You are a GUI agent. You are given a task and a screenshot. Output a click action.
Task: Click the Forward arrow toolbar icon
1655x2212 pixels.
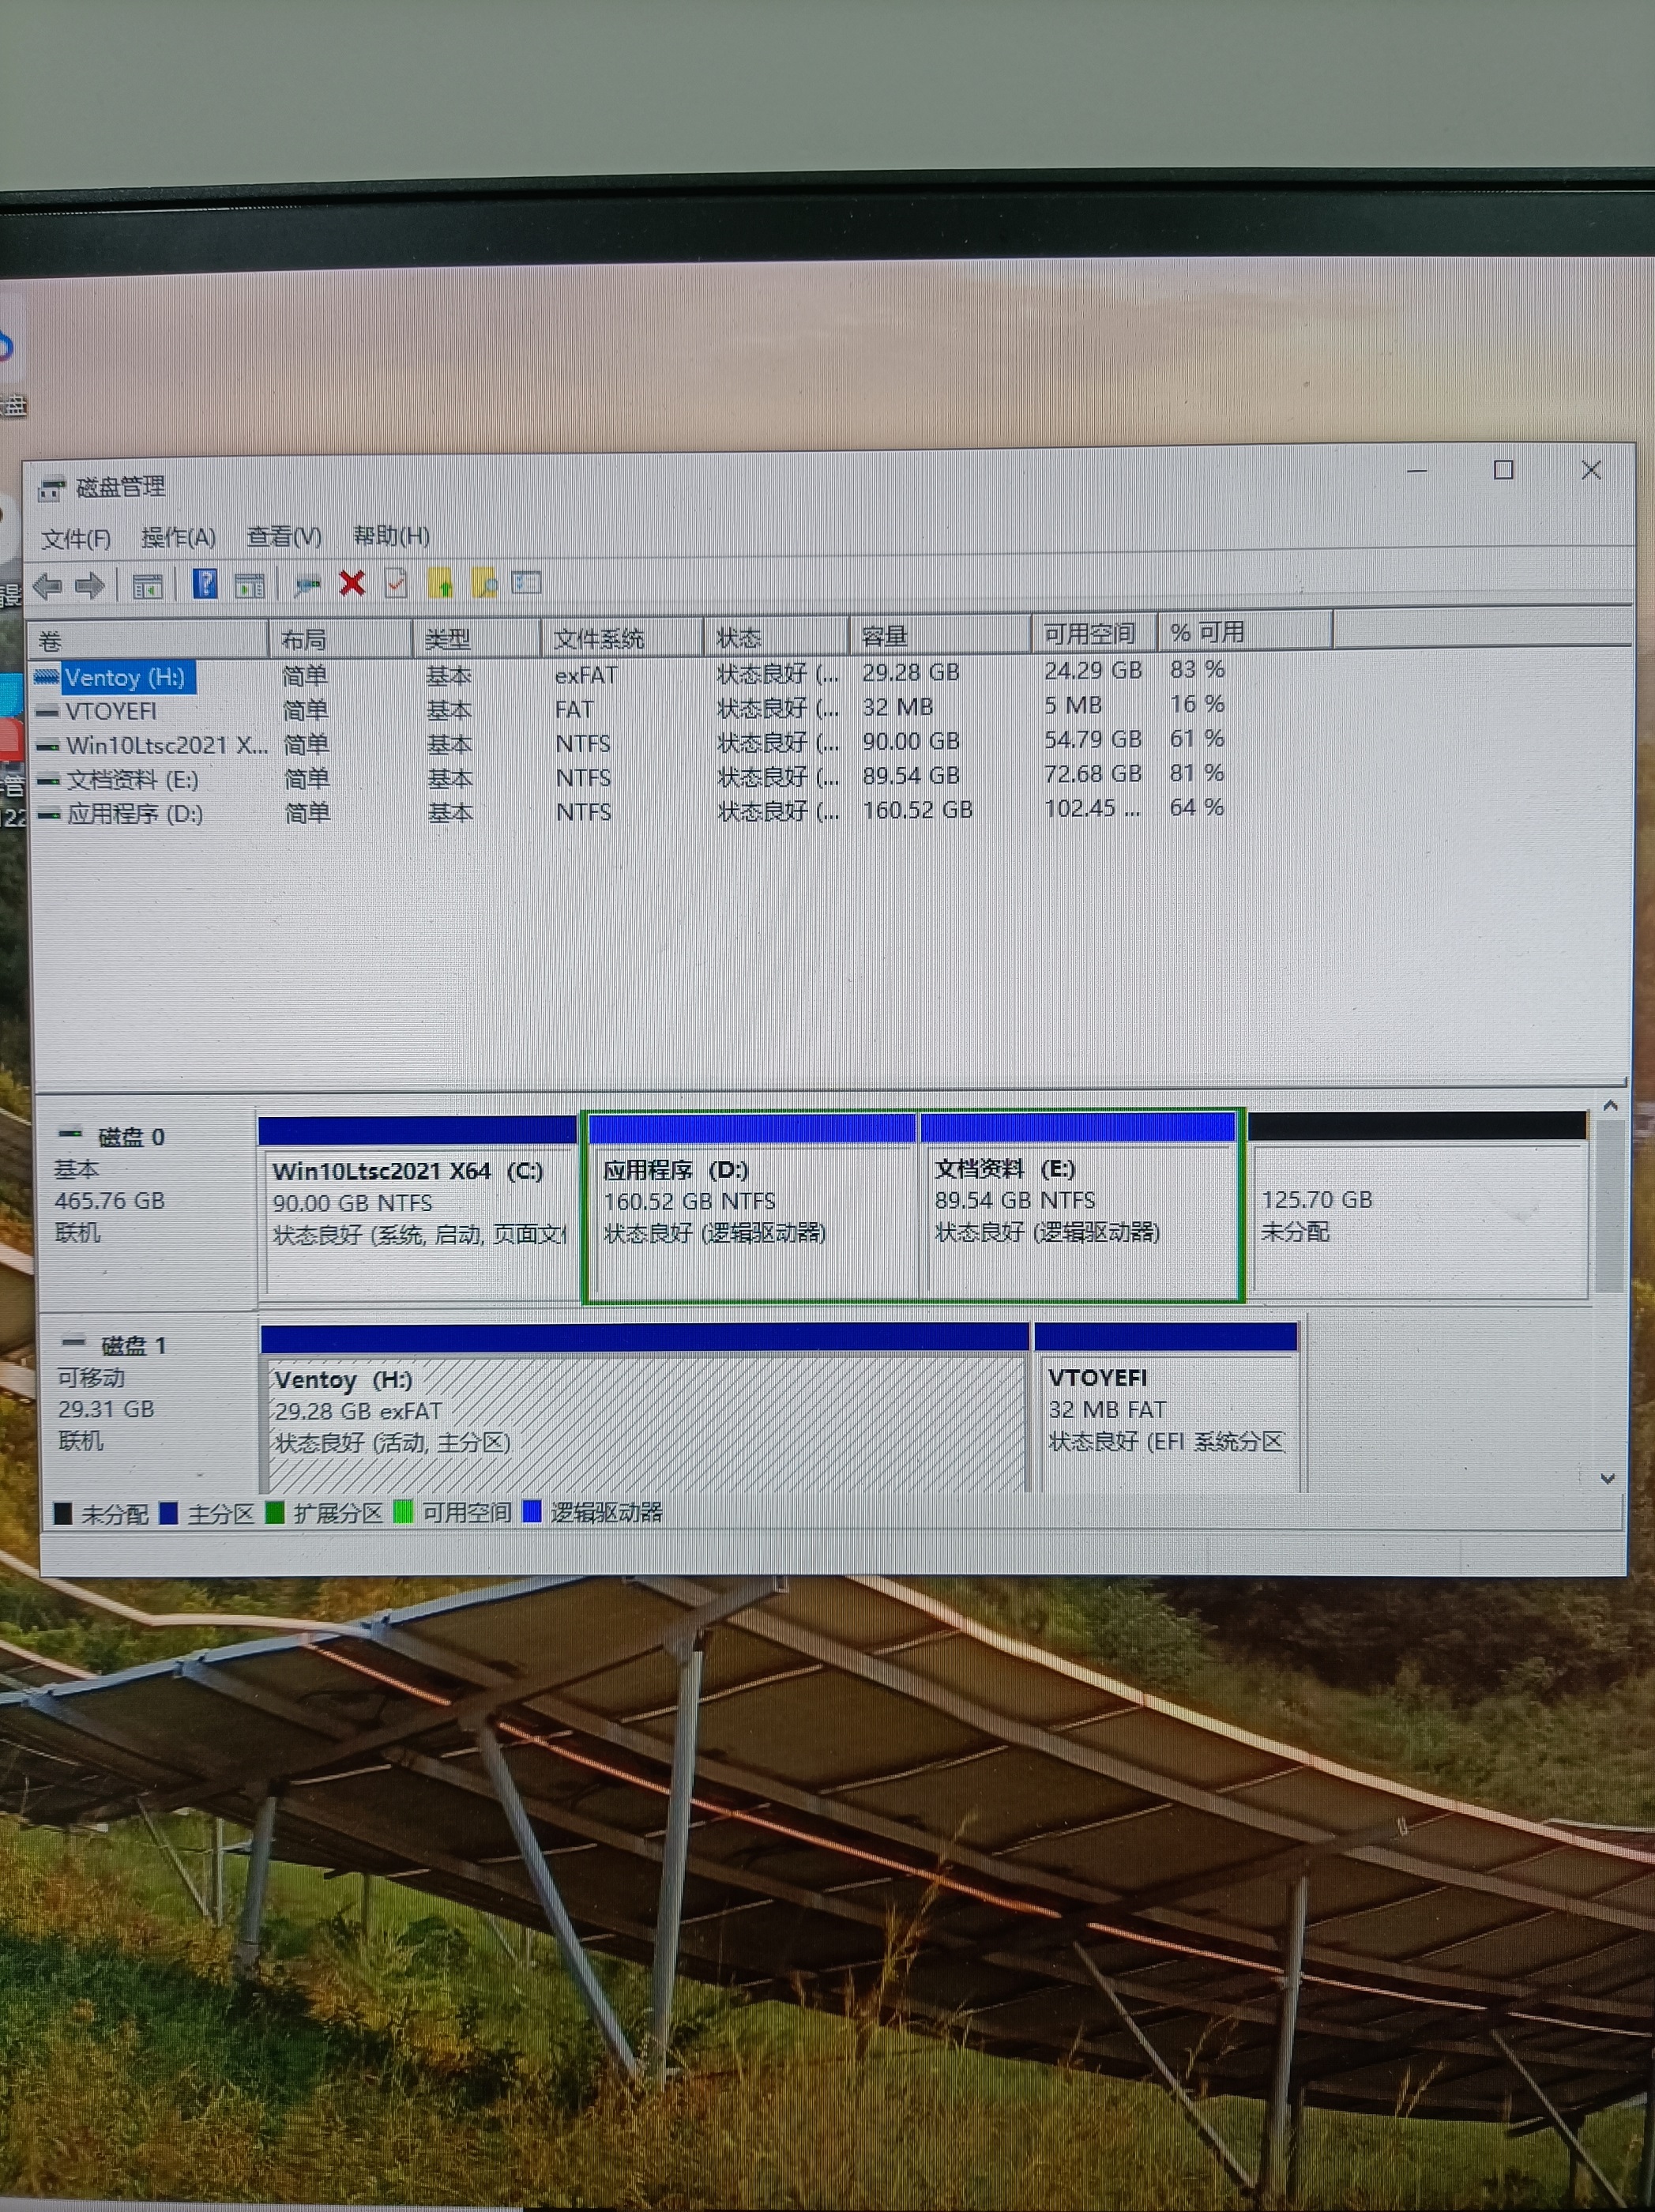coord(90,586)
